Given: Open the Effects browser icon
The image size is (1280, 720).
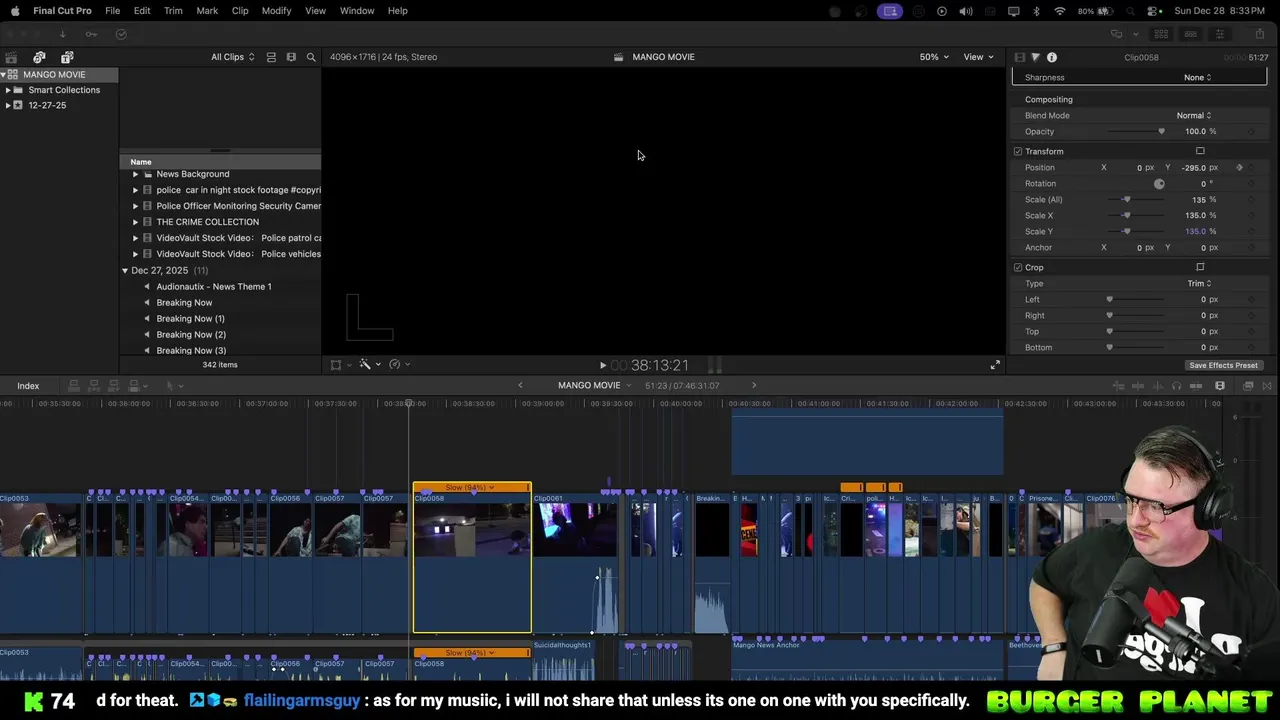Looking at the screenshot, I should [1248, 386].
